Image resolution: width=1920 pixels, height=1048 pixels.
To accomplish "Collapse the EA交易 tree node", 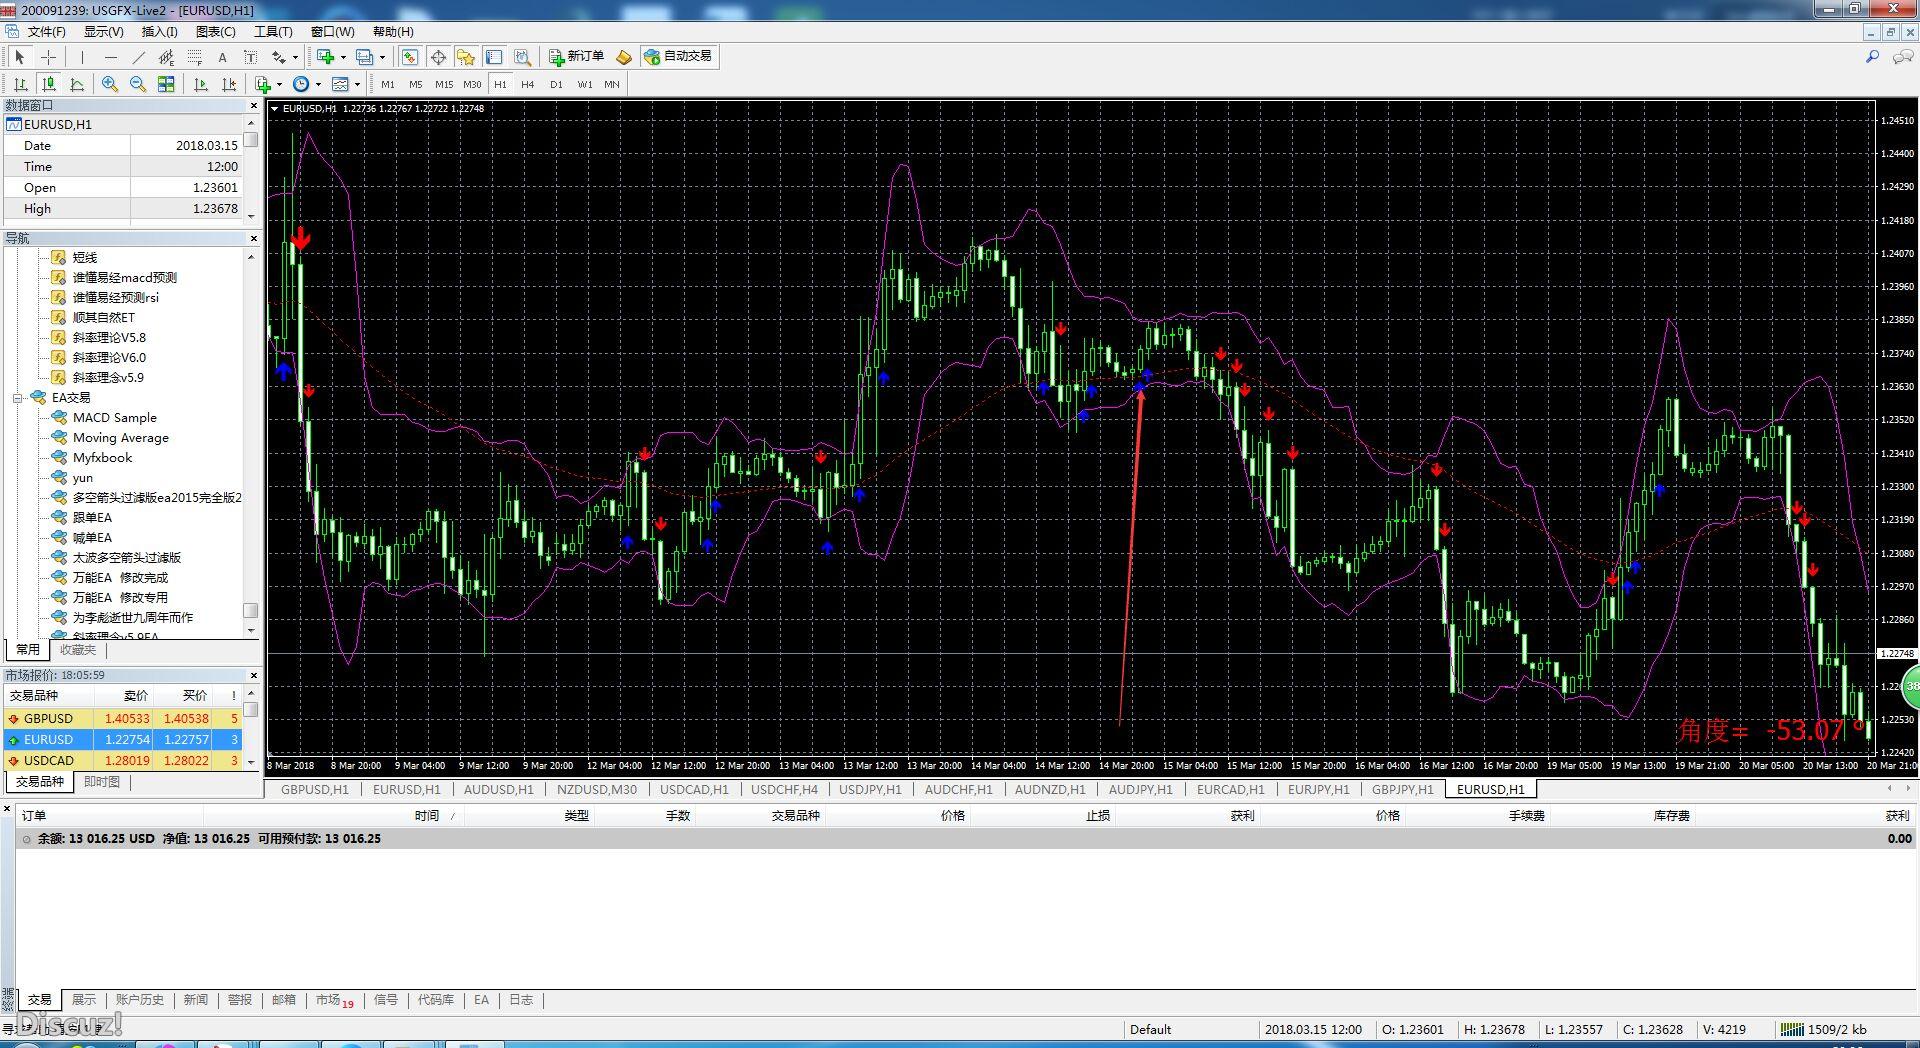I will pyautogui.click(x=17, y=398).
